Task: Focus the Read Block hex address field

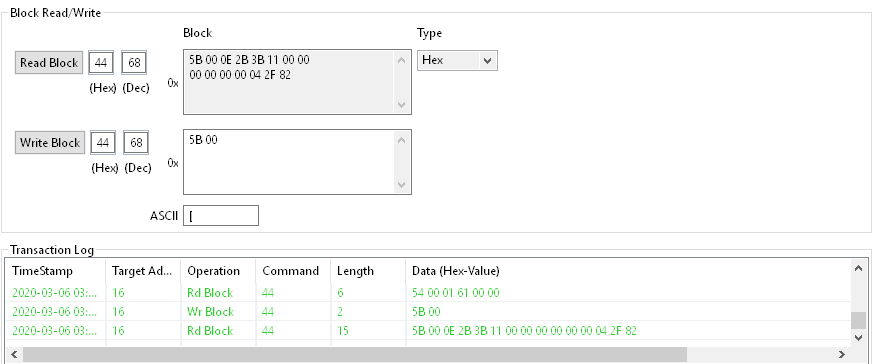Action: click(x=101, y=63)
